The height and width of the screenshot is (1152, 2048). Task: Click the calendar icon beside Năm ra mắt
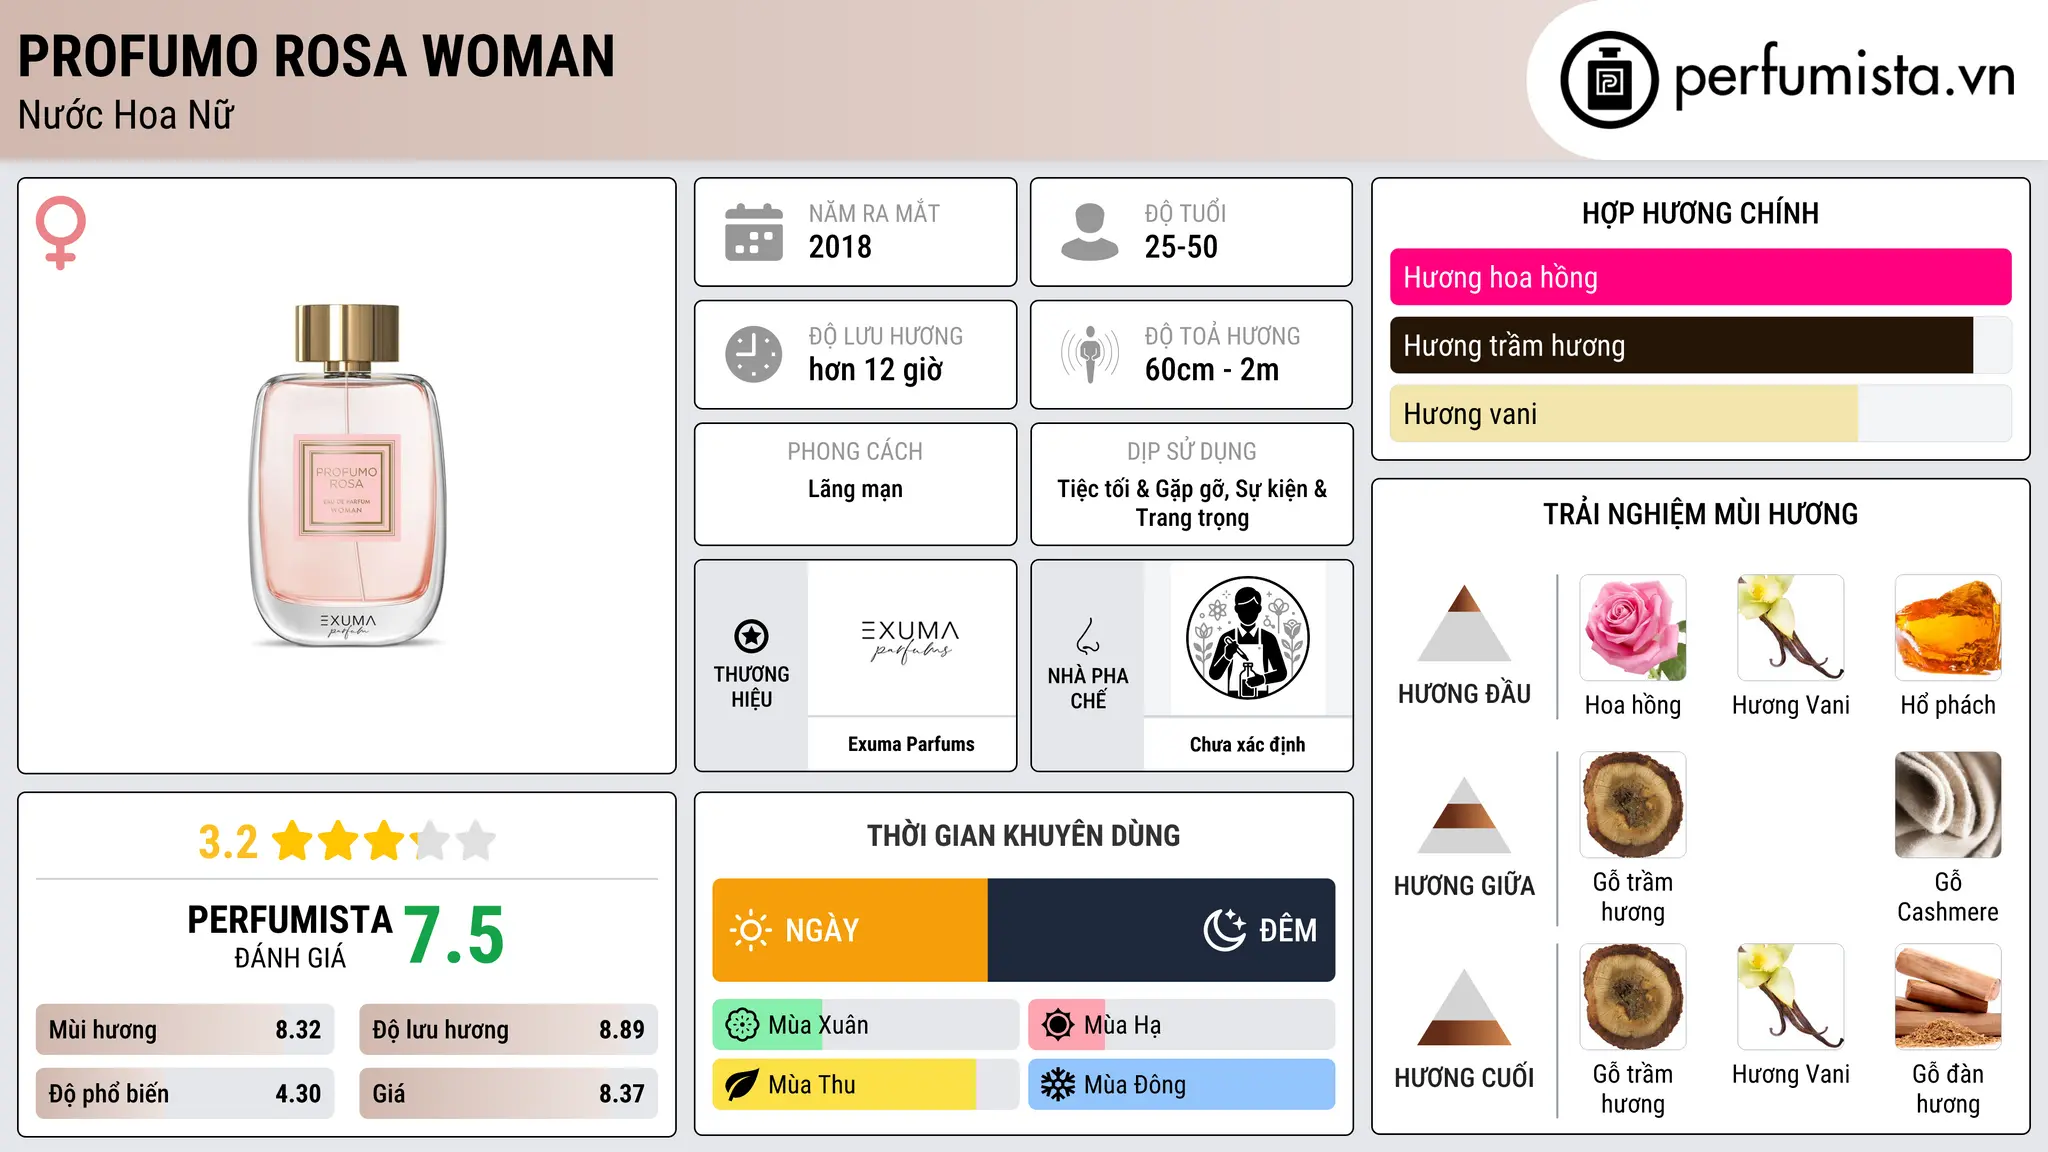754,232
